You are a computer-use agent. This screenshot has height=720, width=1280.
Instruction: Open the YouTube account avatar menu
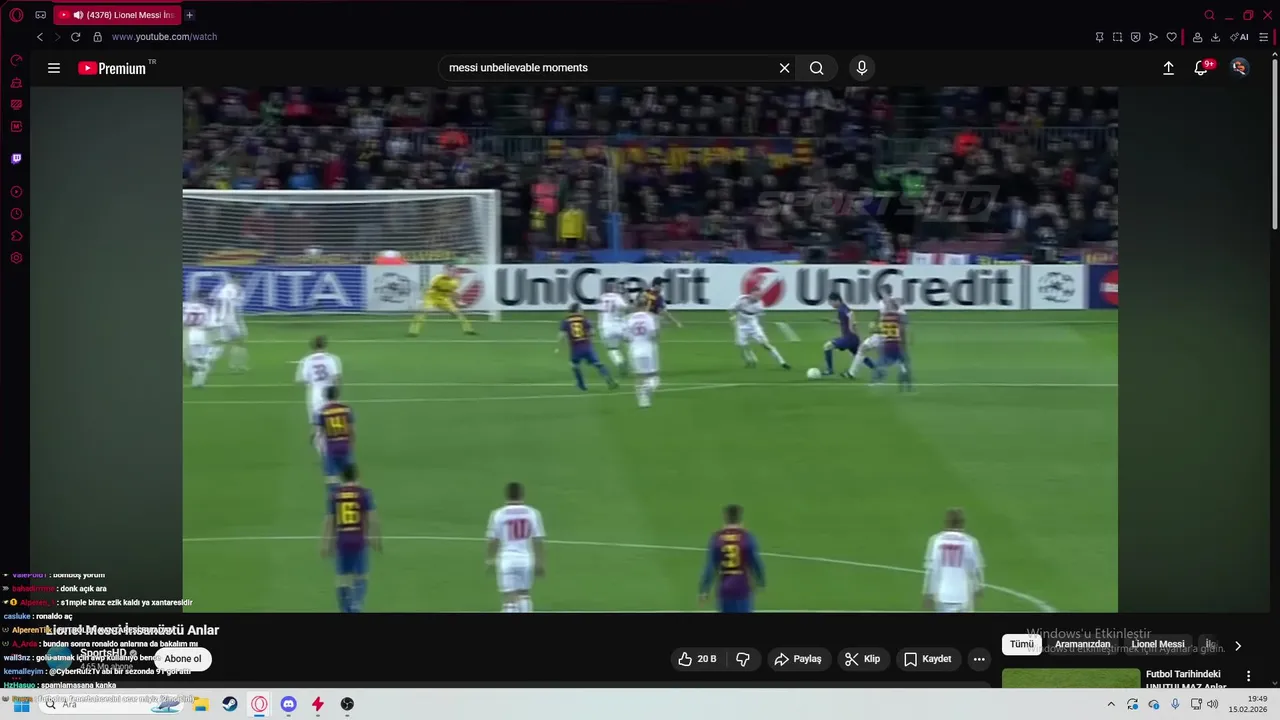click(1240, 68)
